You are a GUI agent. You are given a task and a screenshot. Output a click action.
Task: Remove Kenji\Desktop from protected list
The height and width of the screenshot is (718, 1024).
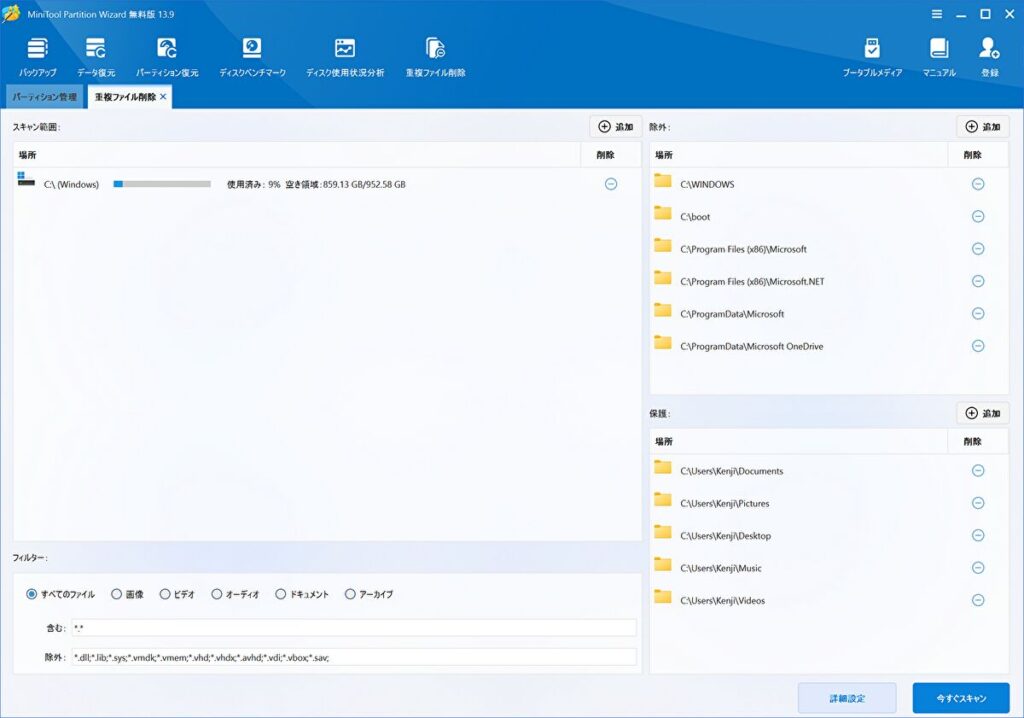(x=978, y=535)
